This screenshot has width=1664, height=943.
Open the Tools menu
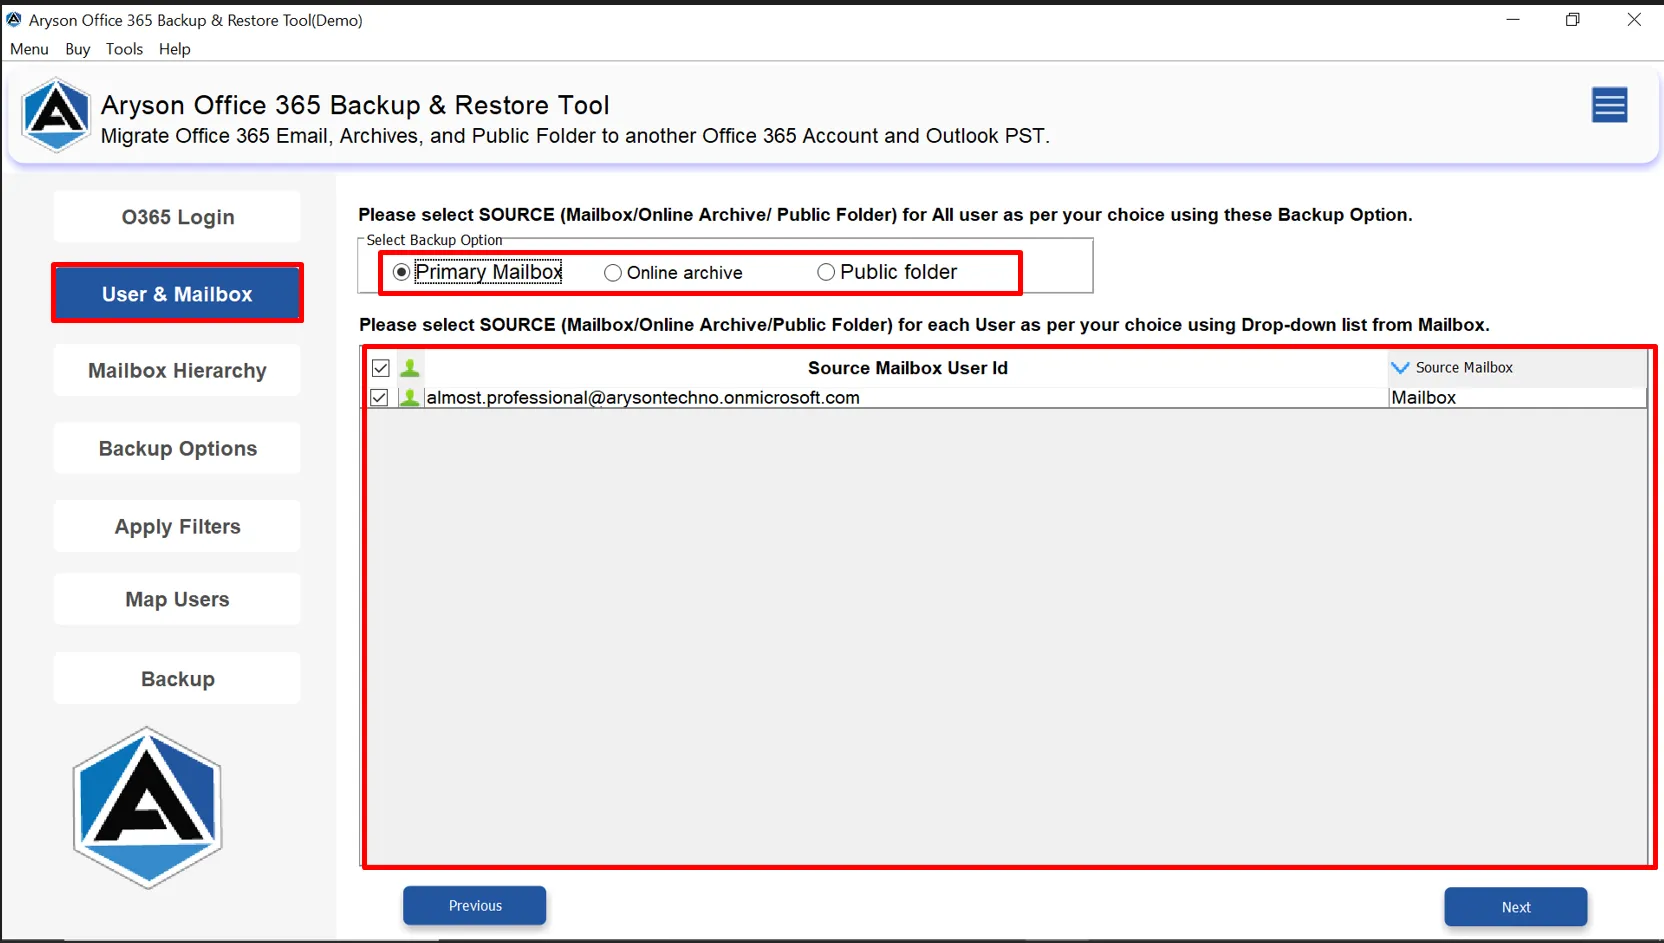(124, 48)
